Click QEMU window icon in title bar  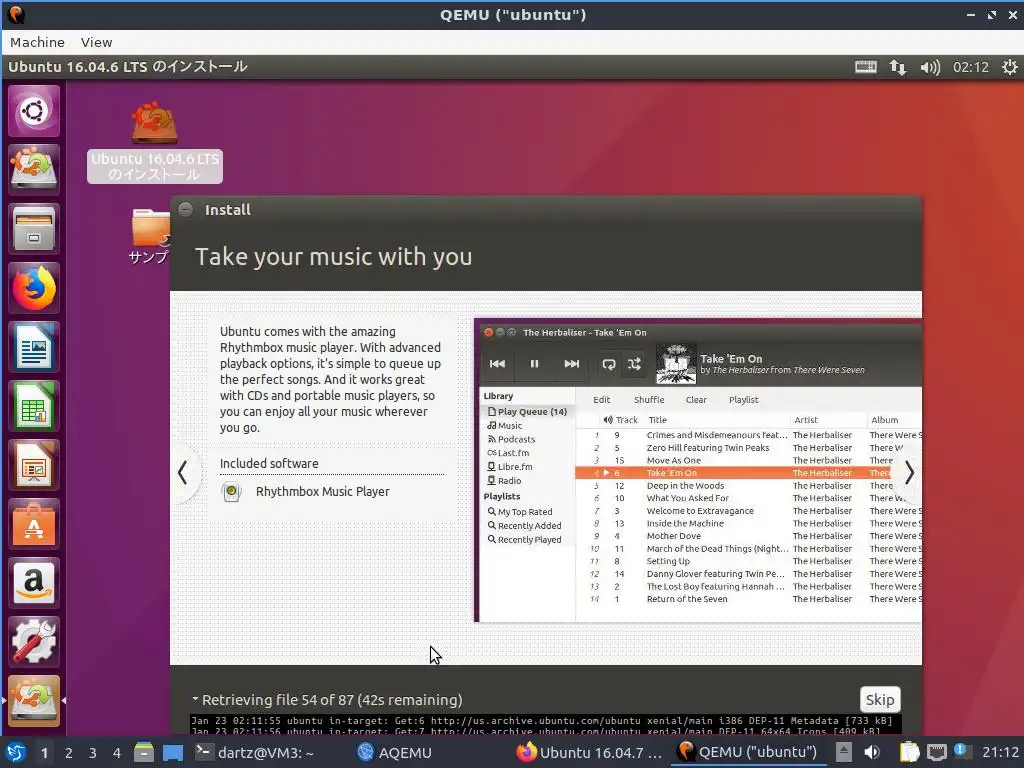[16, 14]
